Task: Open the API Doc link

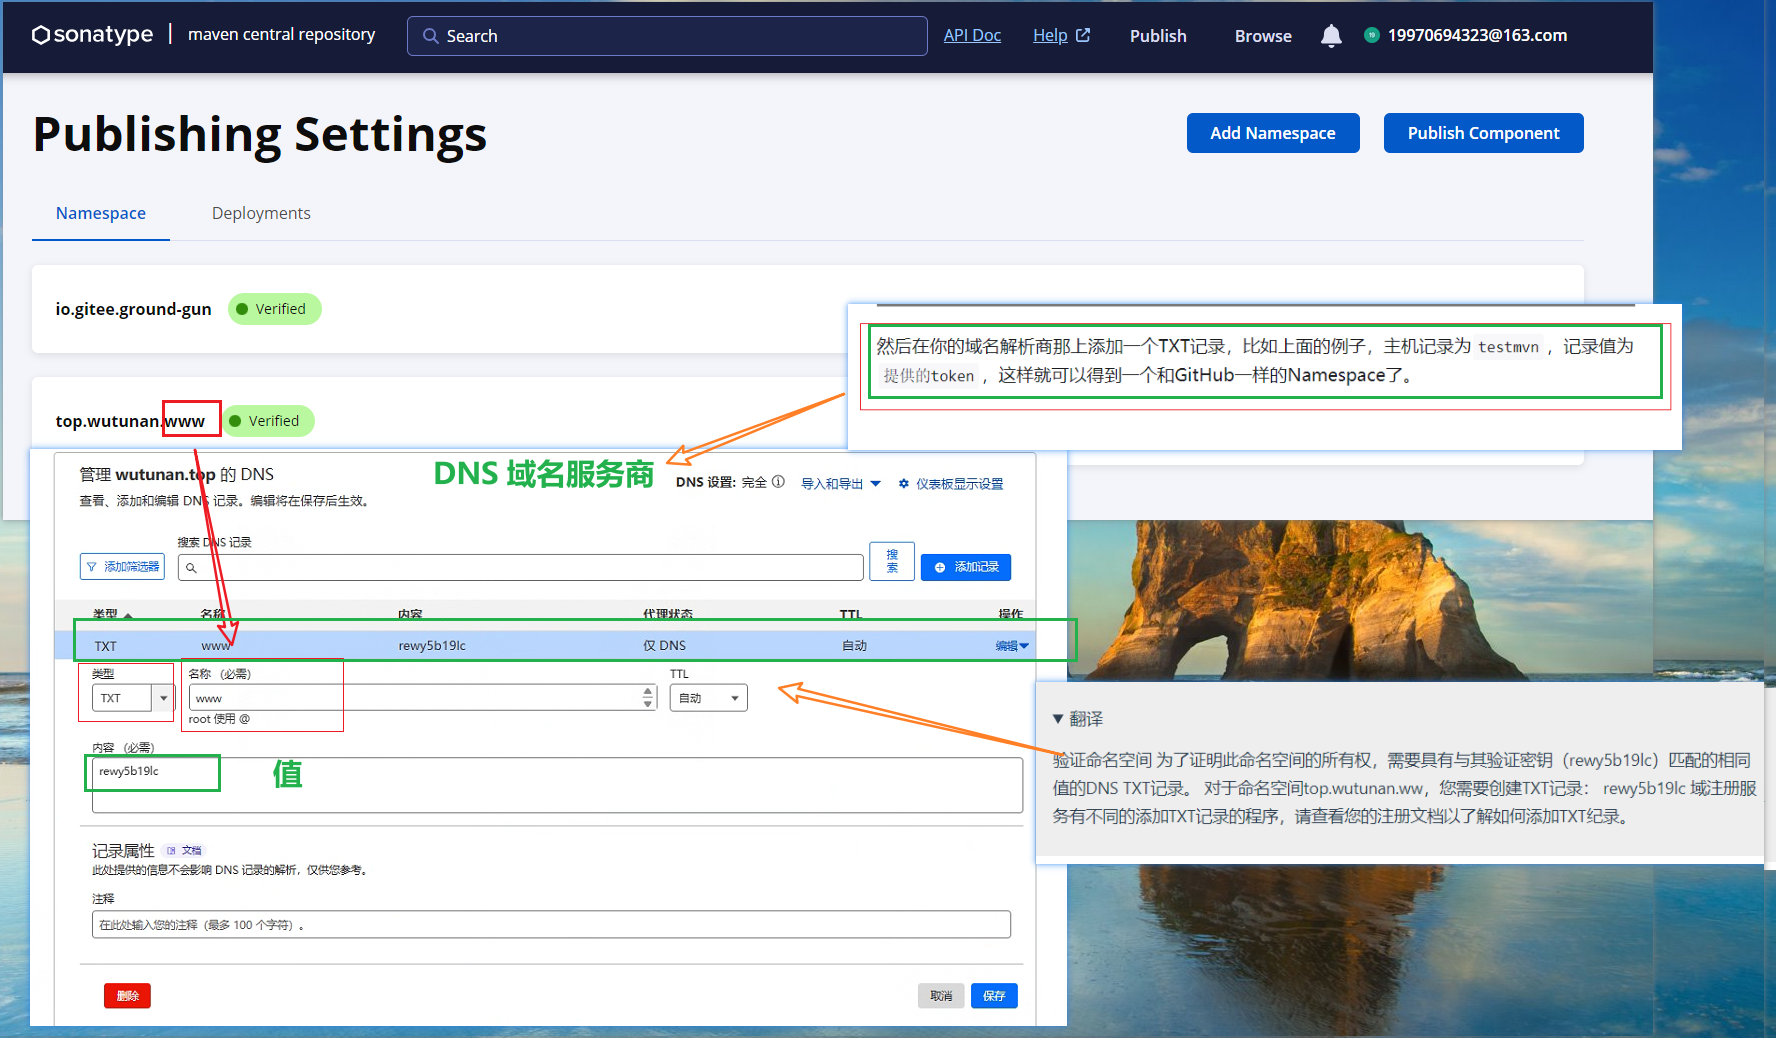Action: [x=972, y=36]
